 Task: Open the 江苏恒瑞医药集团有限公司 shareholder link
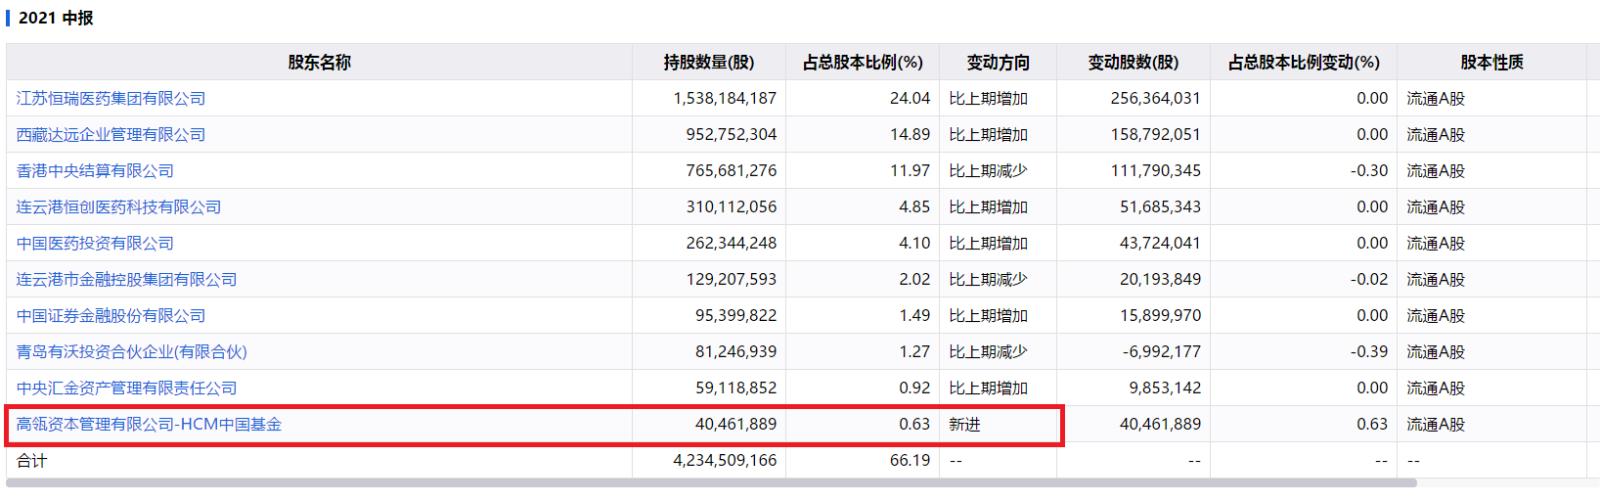111,98
